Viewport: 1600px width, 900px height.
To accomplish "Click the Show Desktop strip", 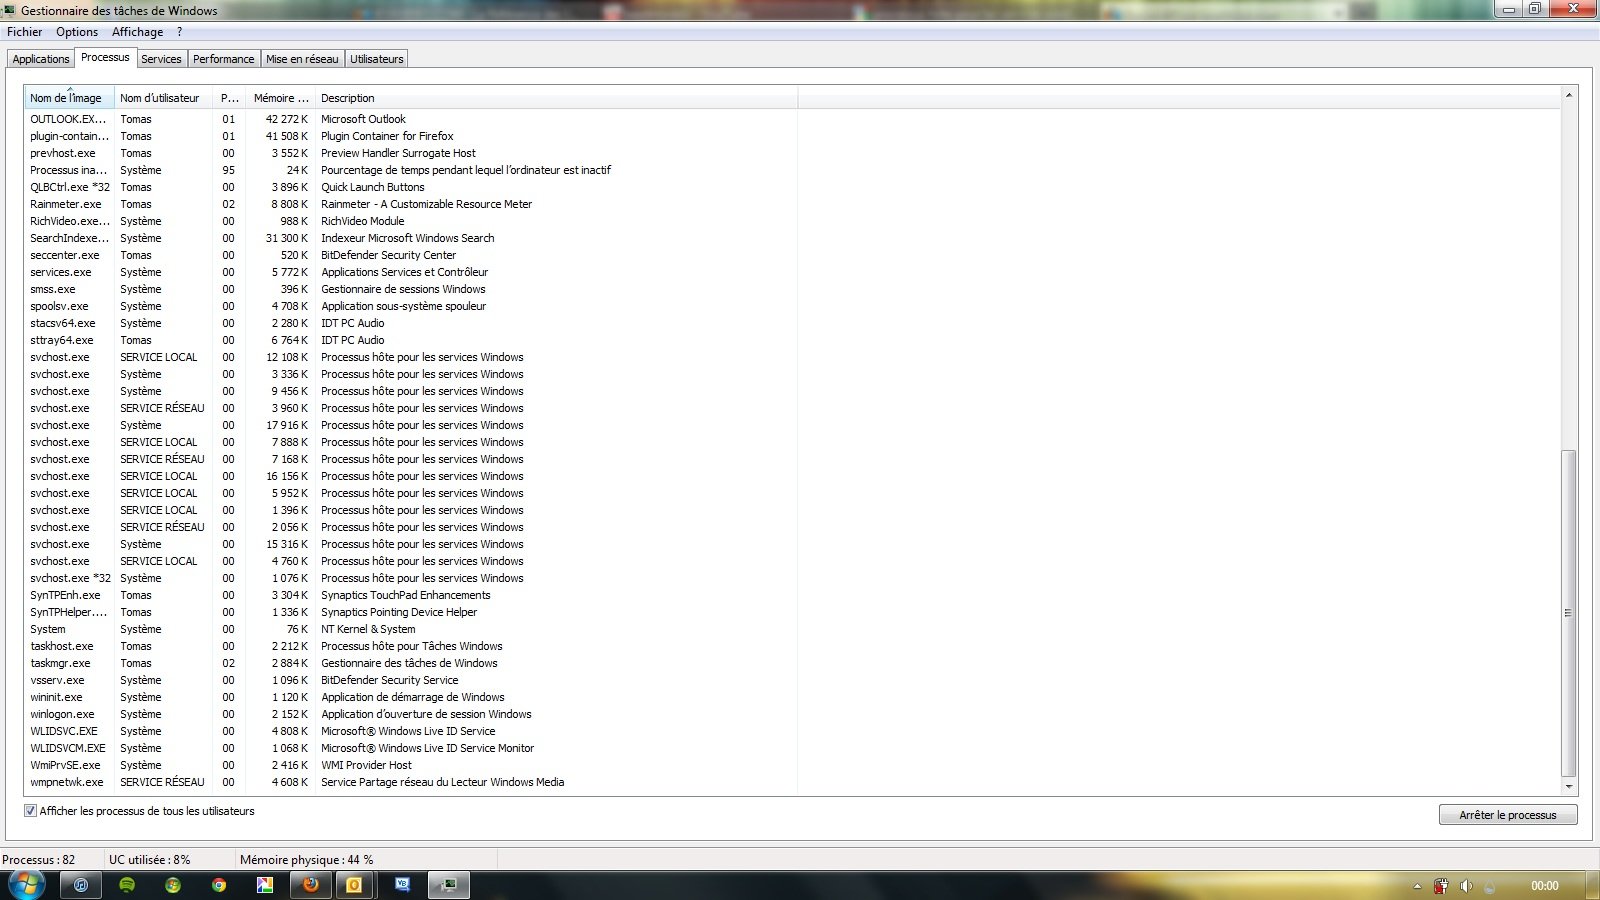I will (1593, 886).
